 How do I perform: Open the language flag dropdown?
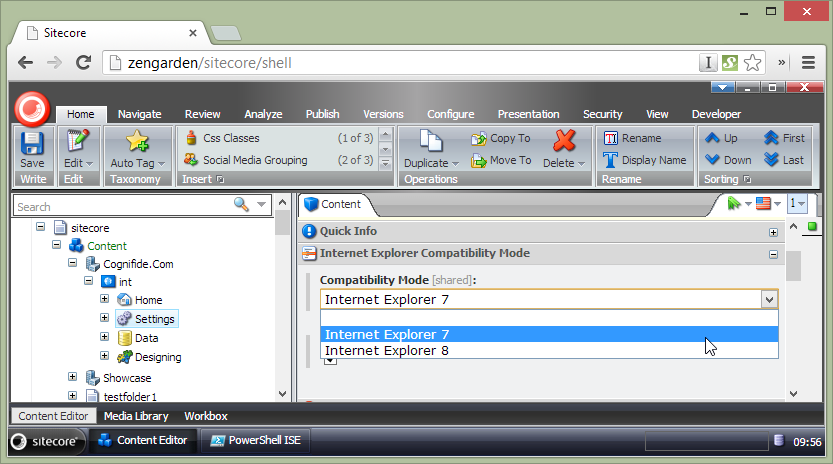(x=768, y=204)
